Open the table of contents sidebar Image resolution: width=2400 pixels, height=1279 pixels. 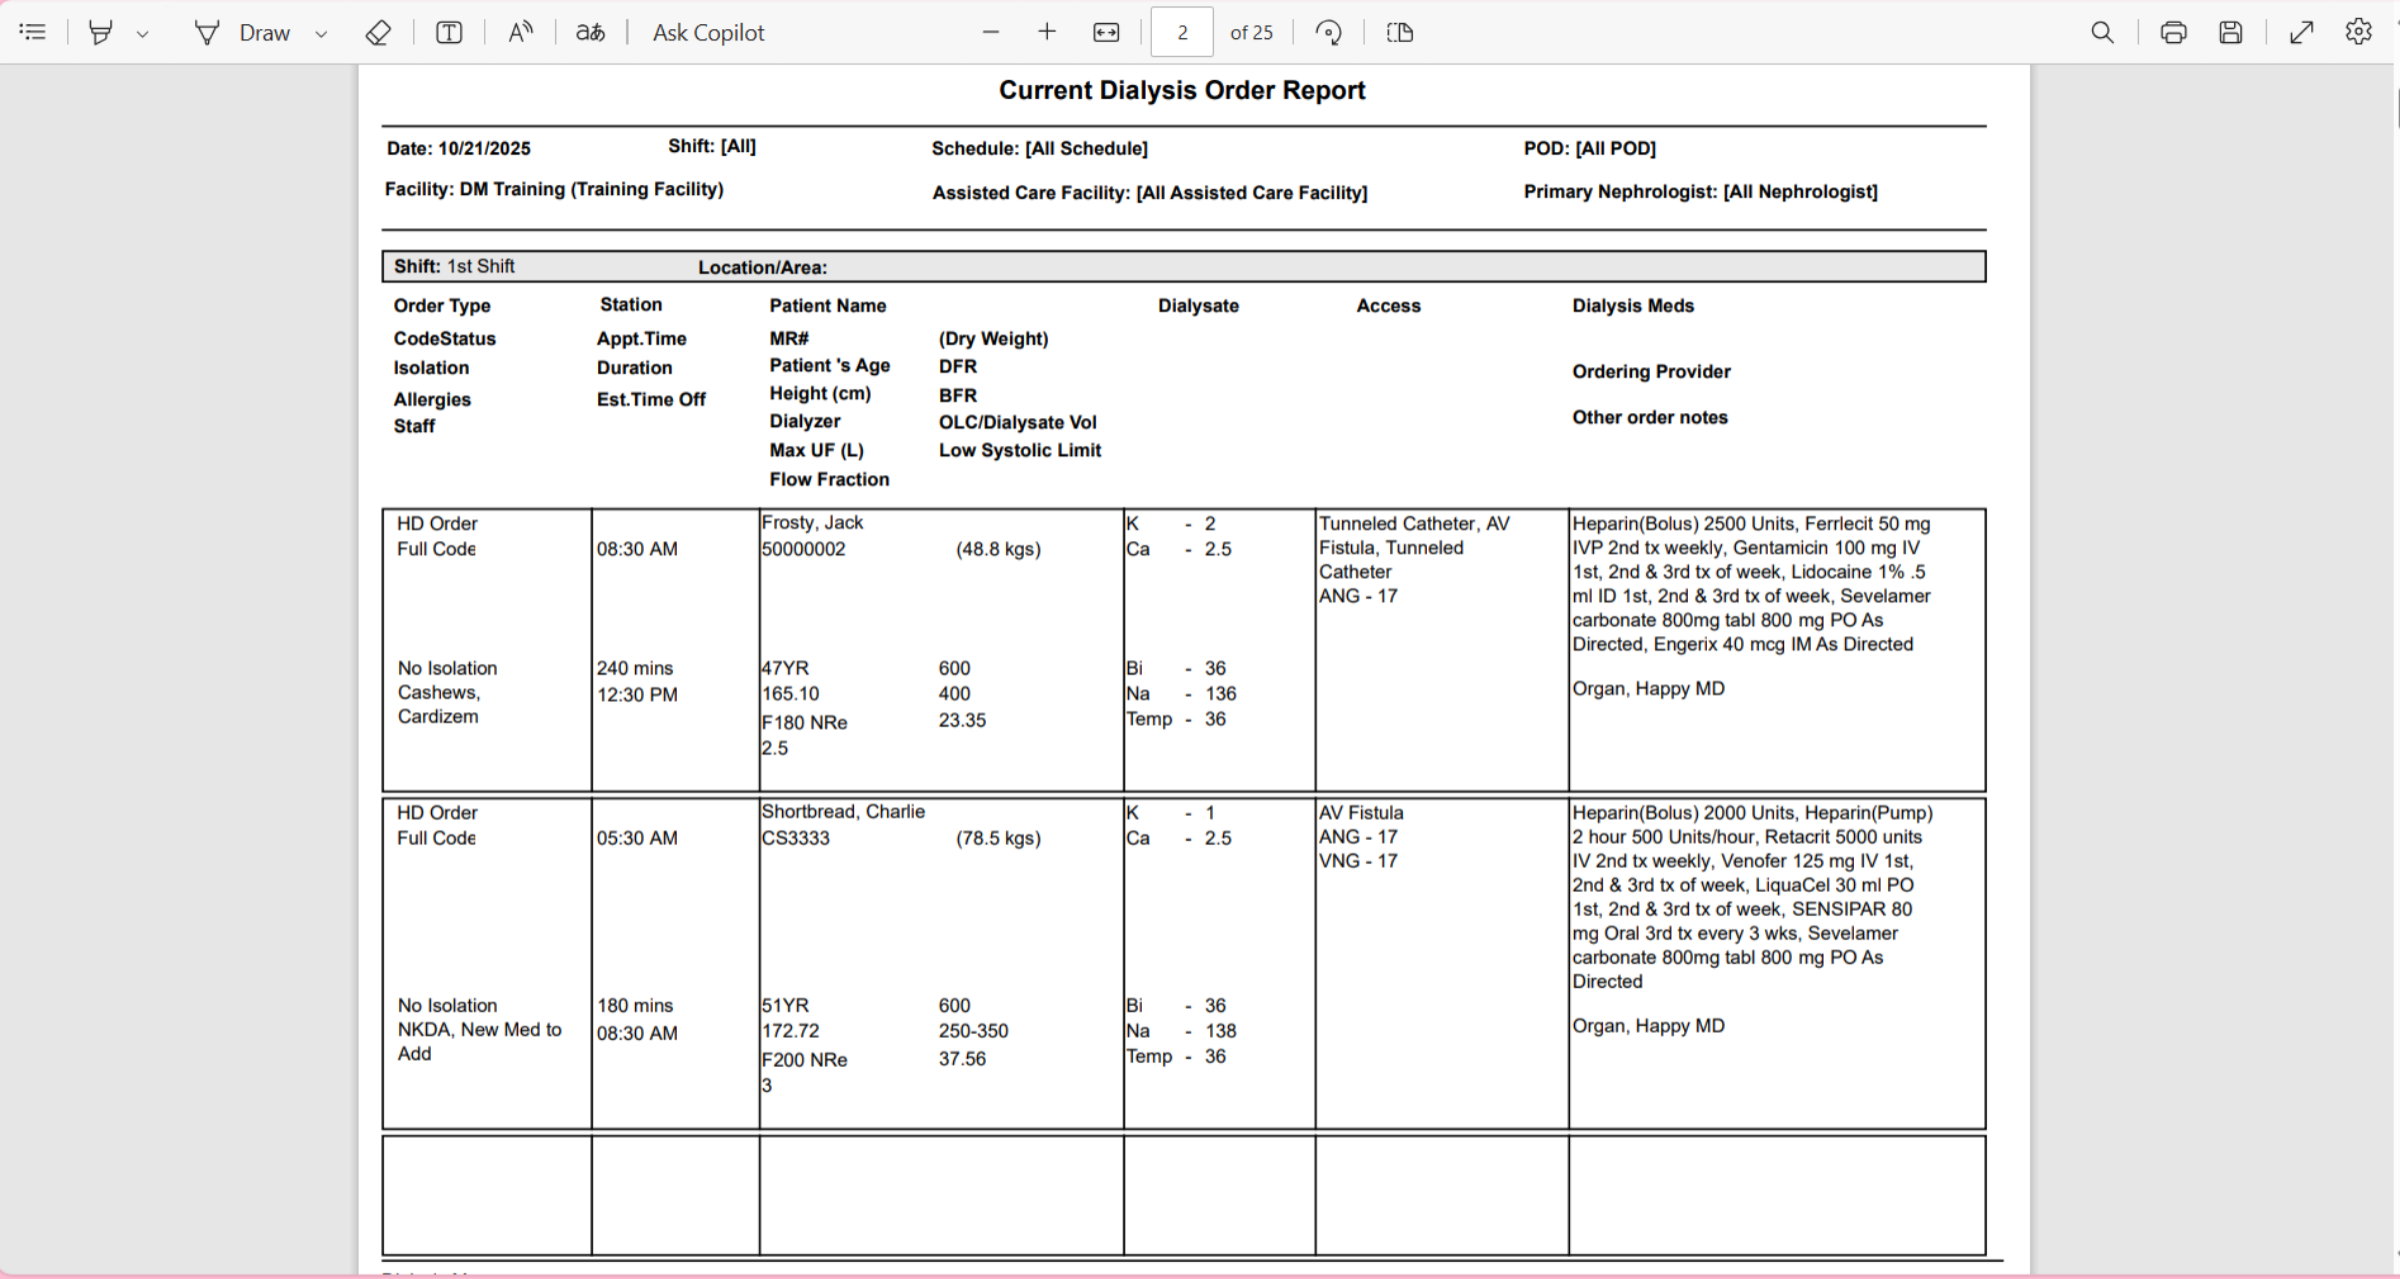[x=32, y=32]
